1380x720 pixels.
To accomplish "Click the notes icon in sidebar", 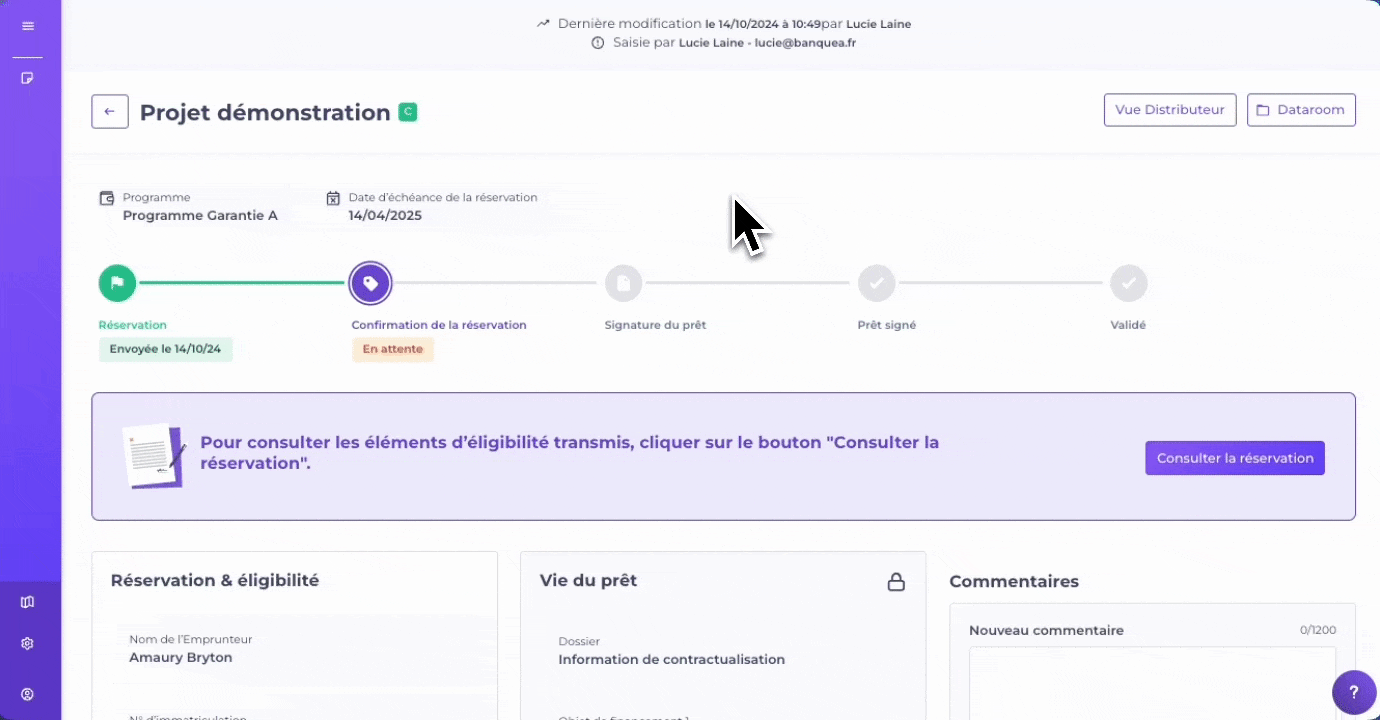I will [x=27, y=78].
